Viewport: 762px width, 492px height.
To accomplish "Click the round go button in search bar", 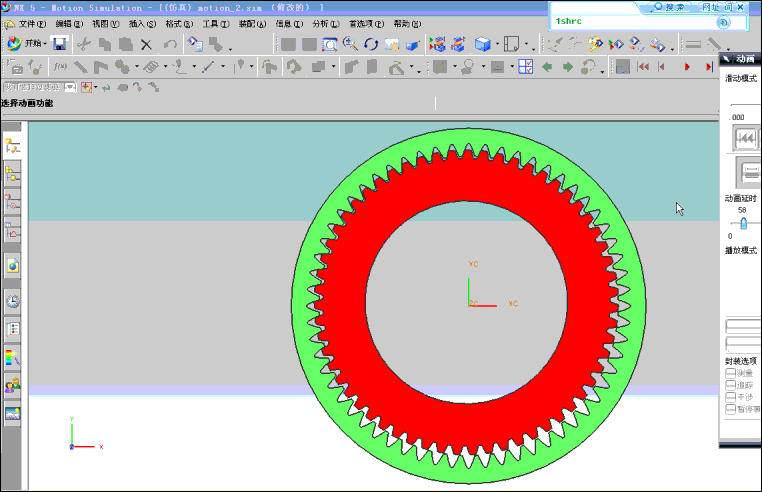I will pos(723,22).
